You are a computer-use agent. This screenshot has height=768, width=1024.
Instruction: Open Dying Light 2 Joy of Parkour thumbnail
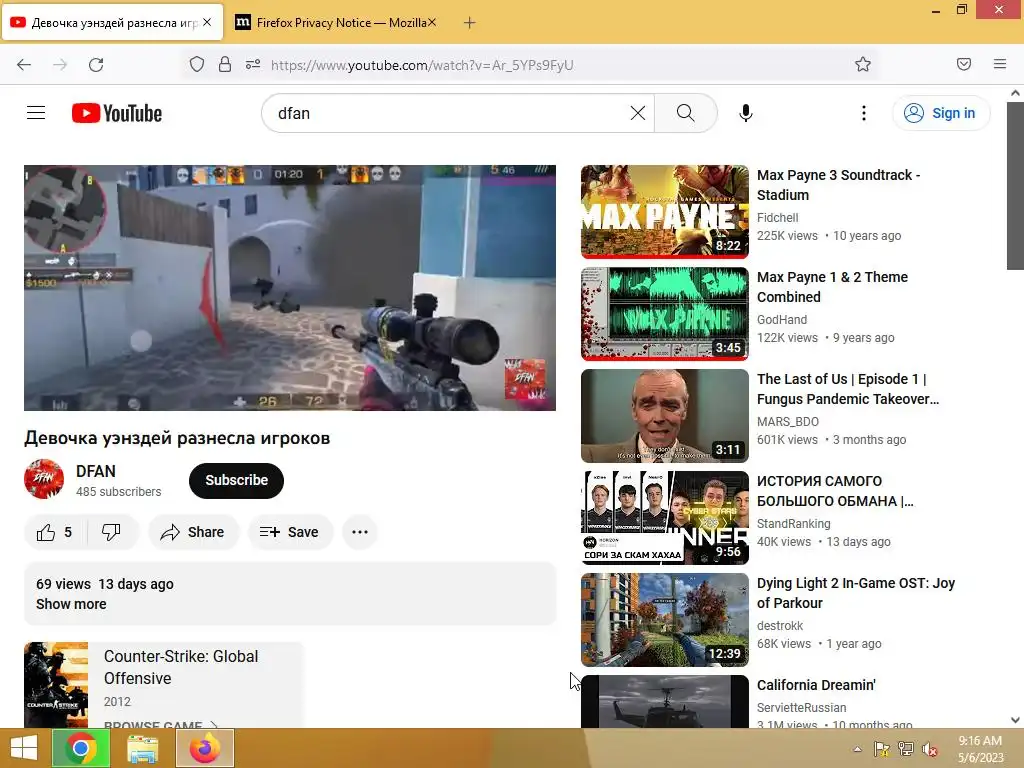tap(665, 620)
